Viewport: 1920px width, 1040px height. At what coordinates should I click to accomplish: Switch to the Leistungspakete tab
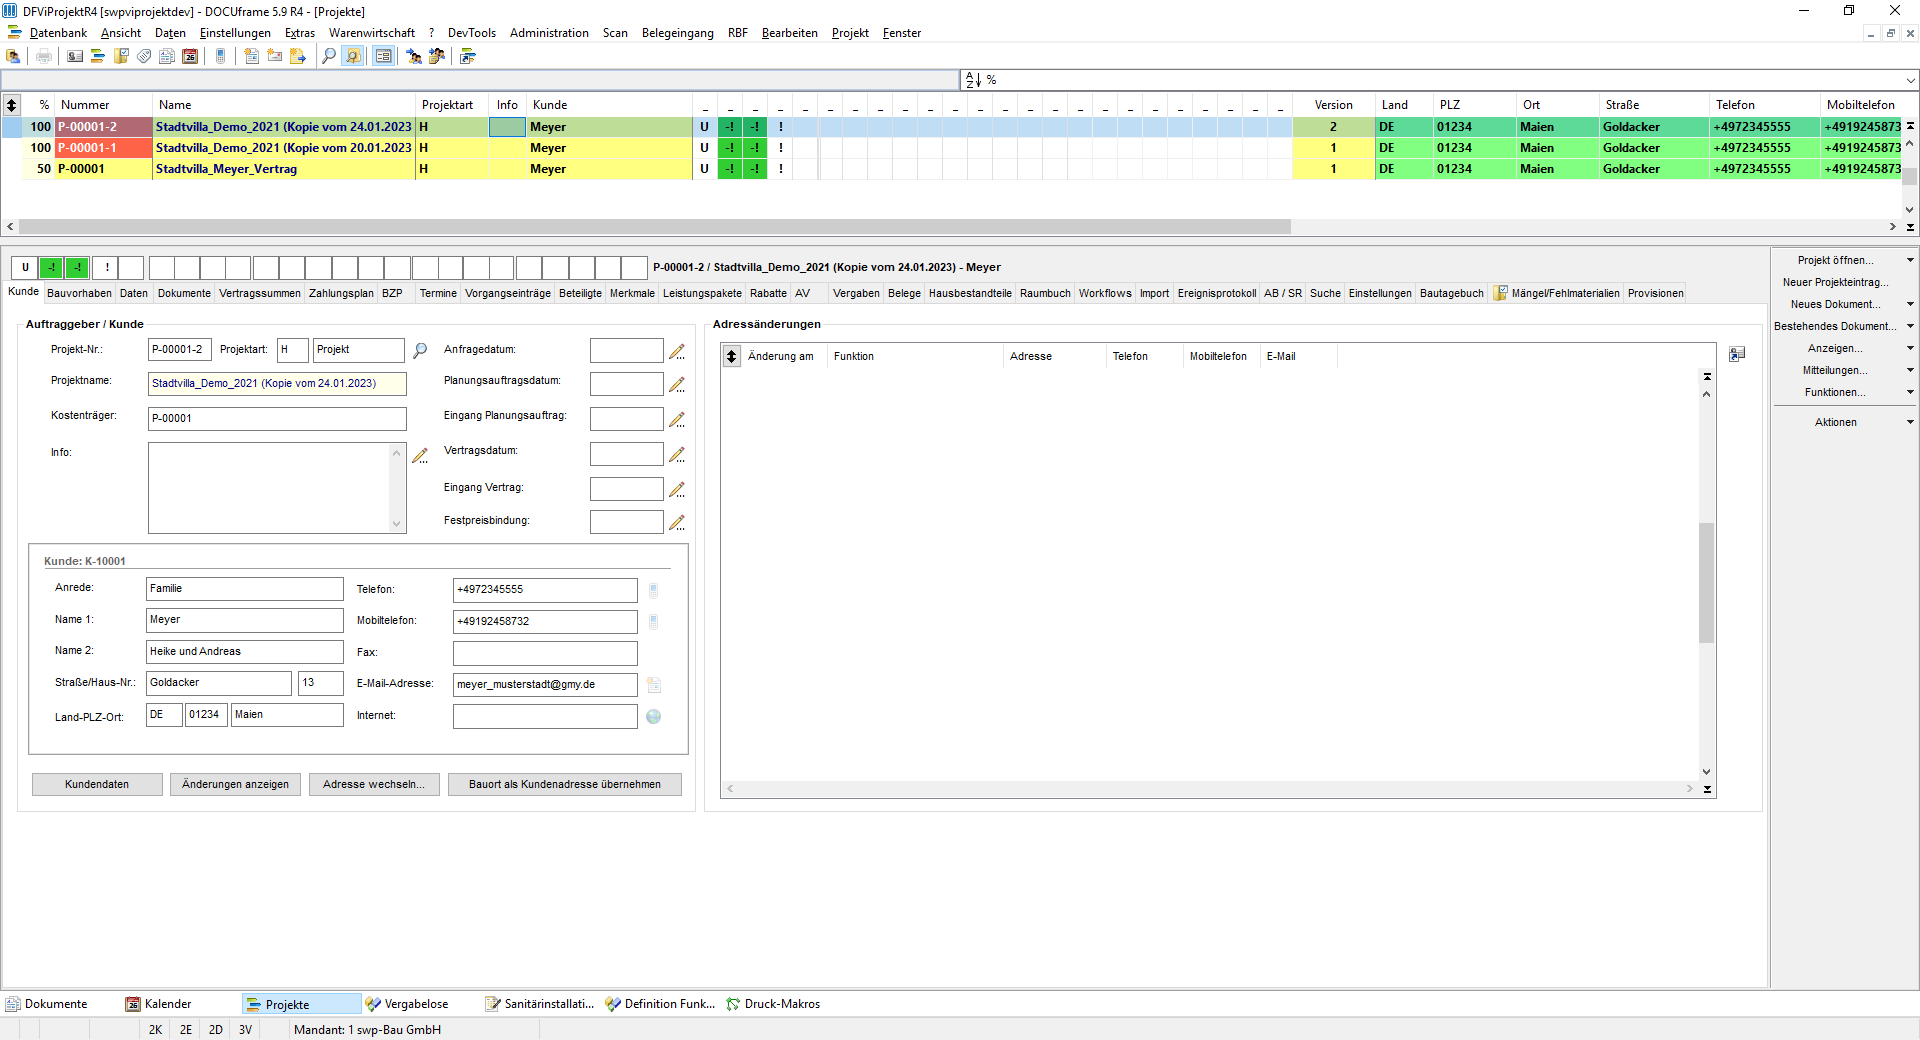pyautogui.click(x=702, y=293)
